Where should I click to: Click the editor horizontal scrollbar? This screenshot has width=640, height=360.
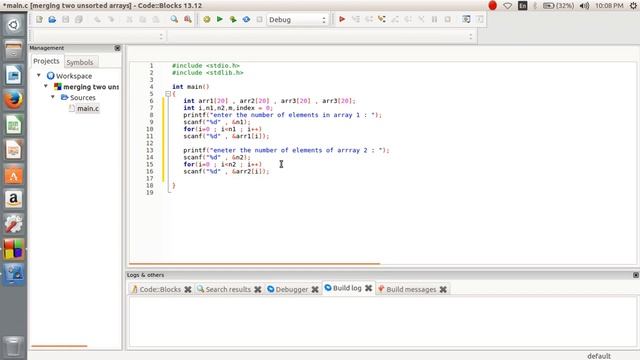(254, 264)
